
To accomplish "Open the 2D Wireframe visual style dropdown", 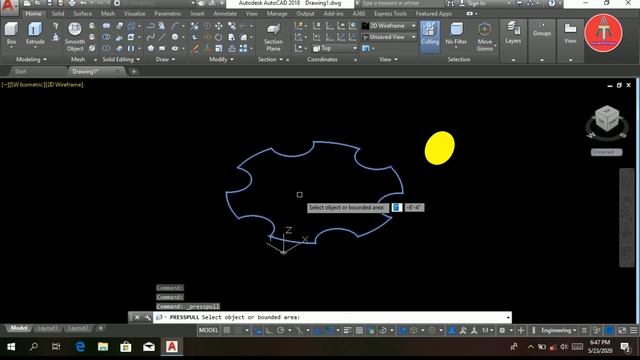I will 389,26.
